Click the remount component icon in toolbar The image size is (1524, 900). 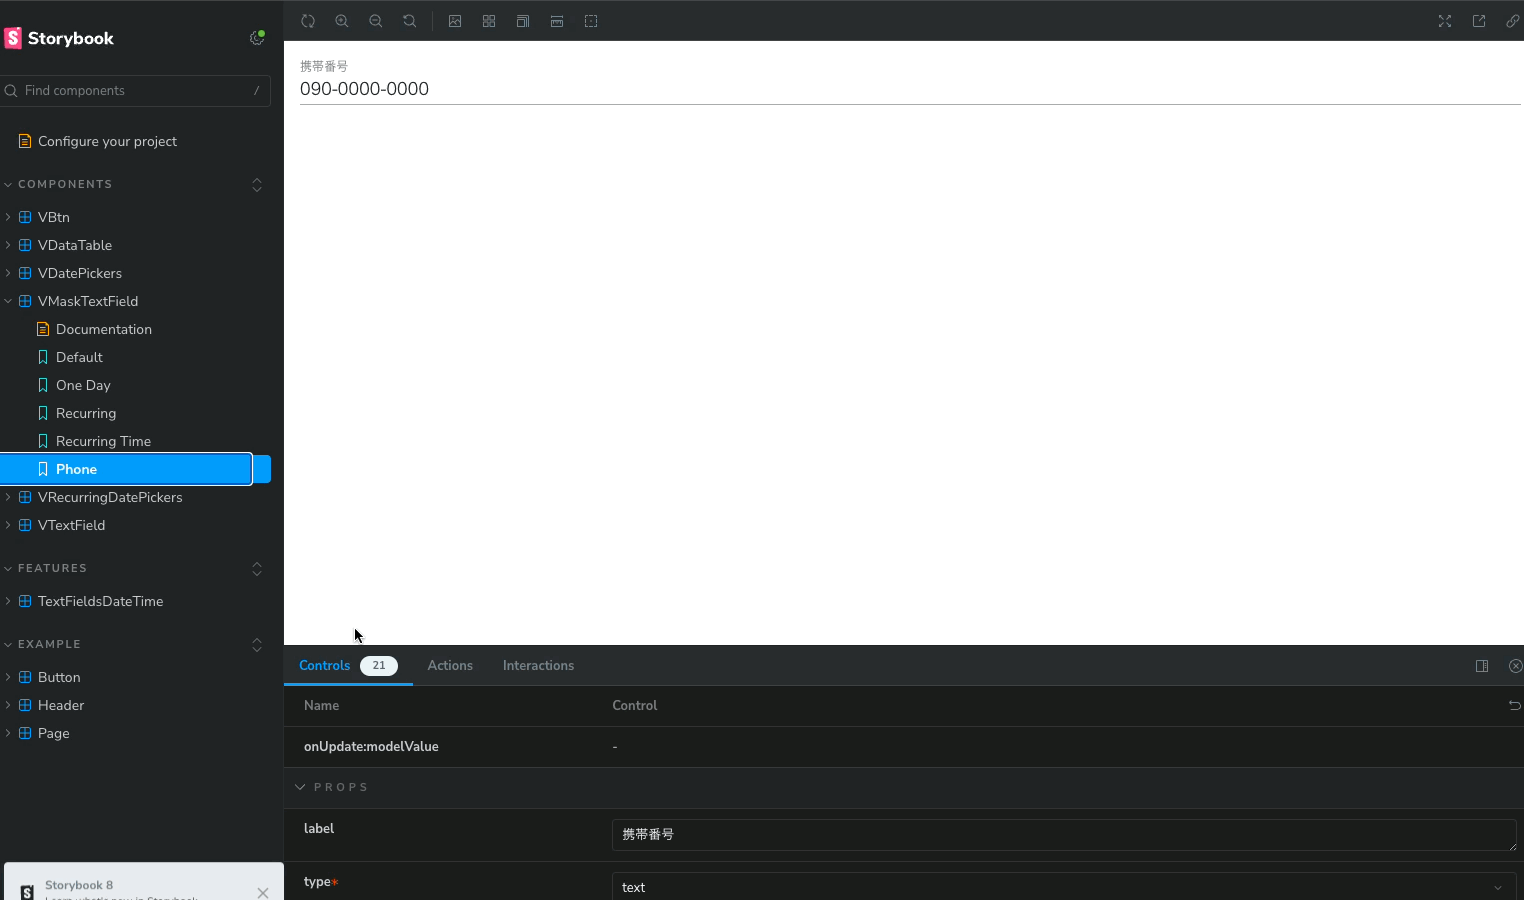pos(308,21)
